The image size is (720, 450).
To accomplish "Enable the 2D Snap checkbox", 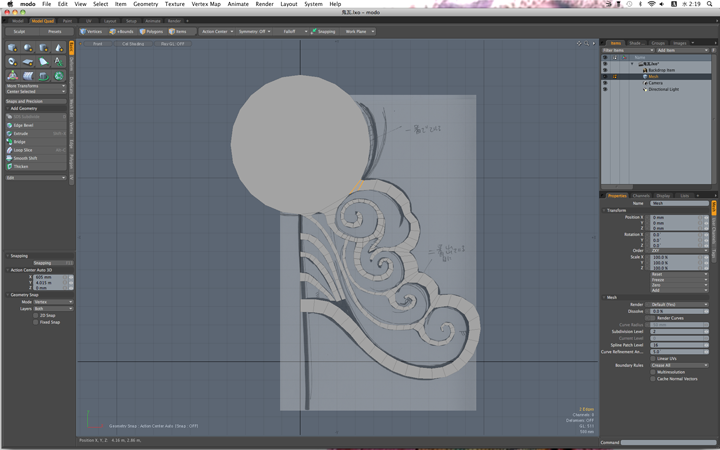I will [x=36, y=315].
